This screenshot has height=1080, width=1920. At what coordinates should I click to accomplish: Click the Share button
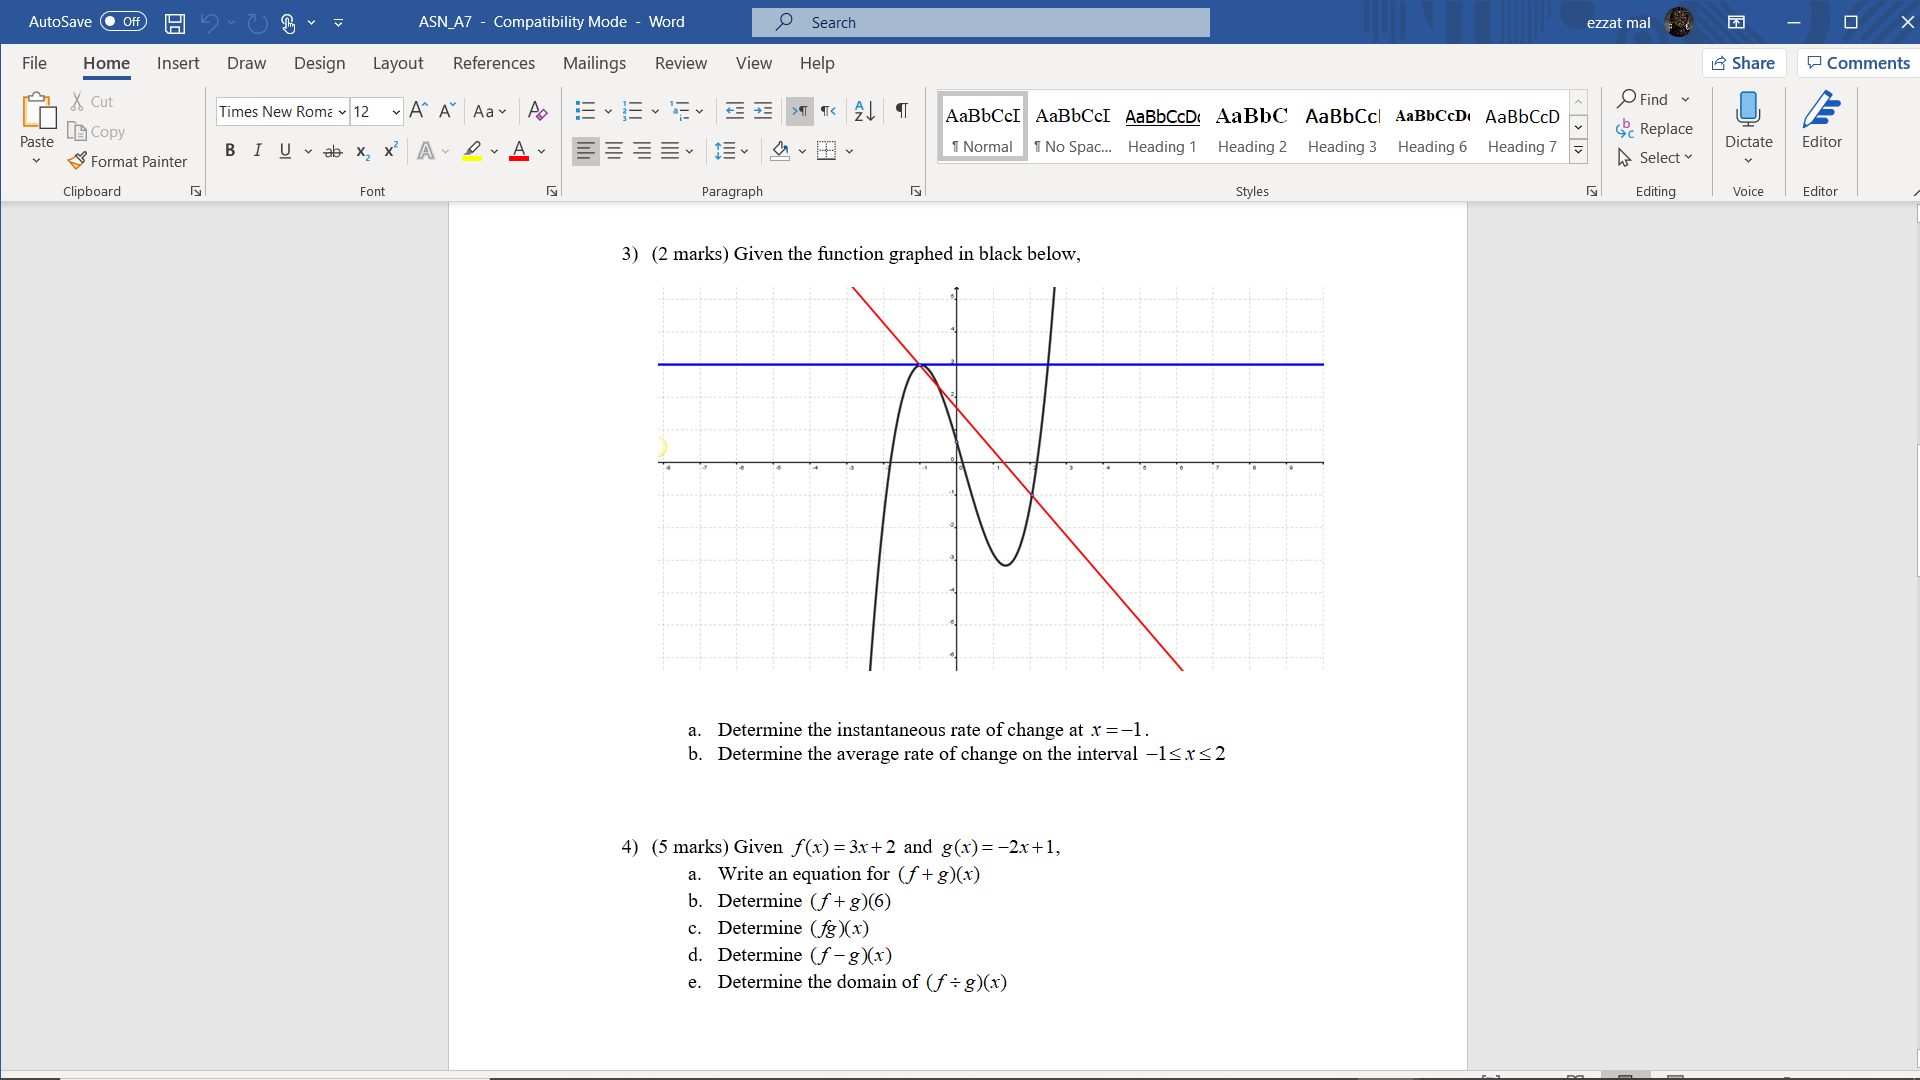pyautogui.click(x=1743, y=63)
